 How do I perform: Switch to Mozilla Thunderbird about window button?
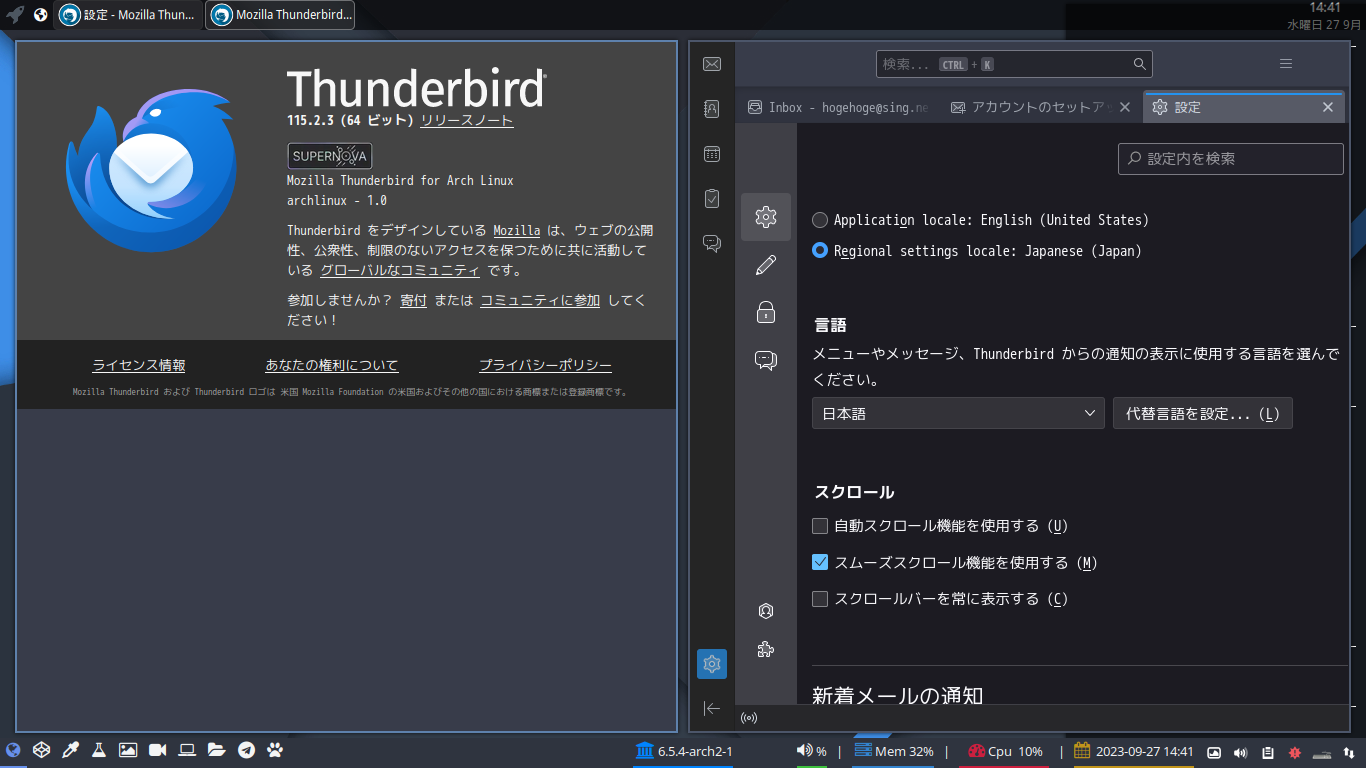click(x=280, y=15)
